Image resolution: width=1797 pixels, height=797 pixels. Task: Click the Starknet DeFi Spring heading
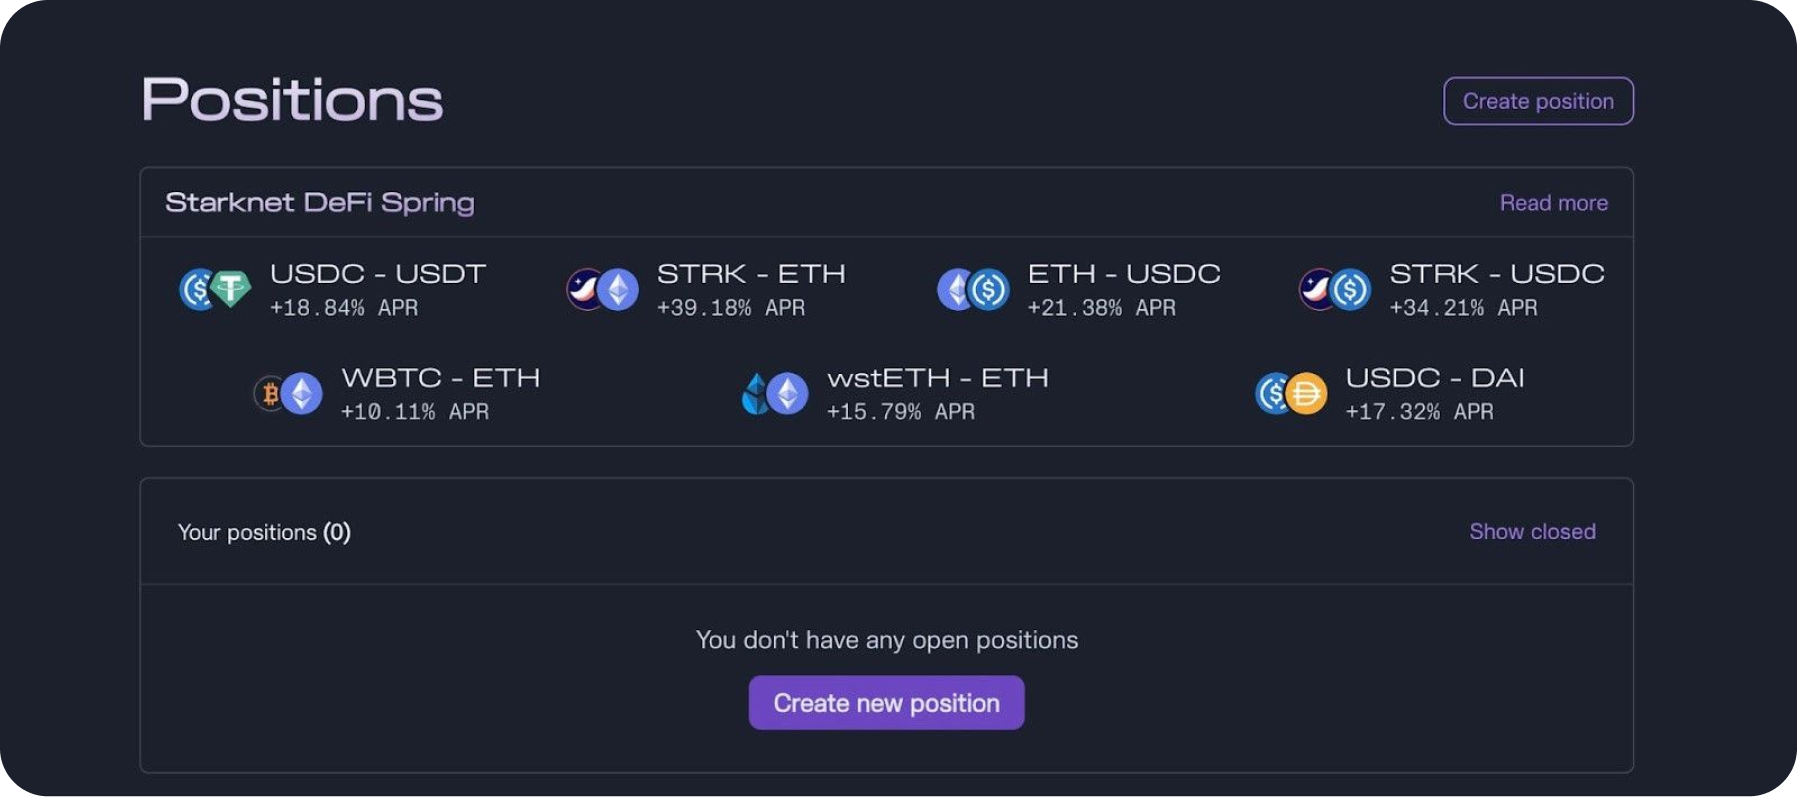click(320, 201)
